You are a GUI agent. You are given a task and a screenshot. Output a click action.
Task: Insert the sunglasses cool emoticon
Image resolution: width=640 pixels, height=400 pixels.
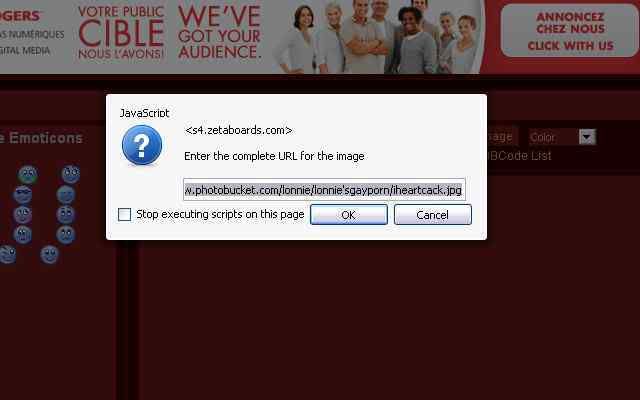click(22, 194)
